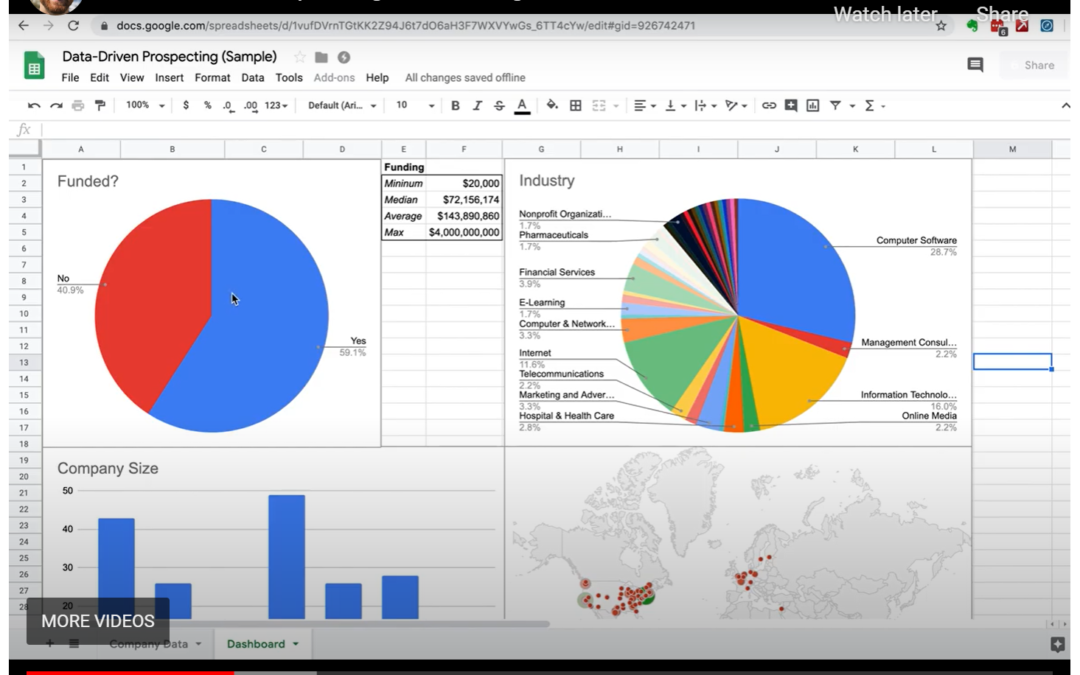1080x675 pixels.
Task: Open the Borders tool
Action: [x=575, y=105]
